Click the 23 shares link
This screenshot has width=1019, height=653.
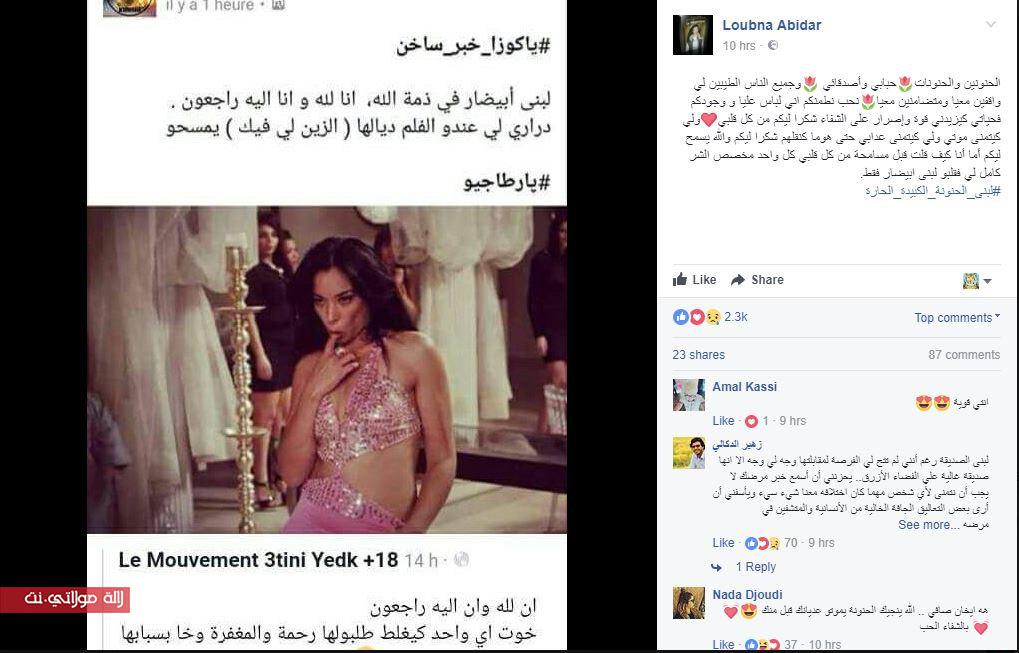(x=699, y=355)
